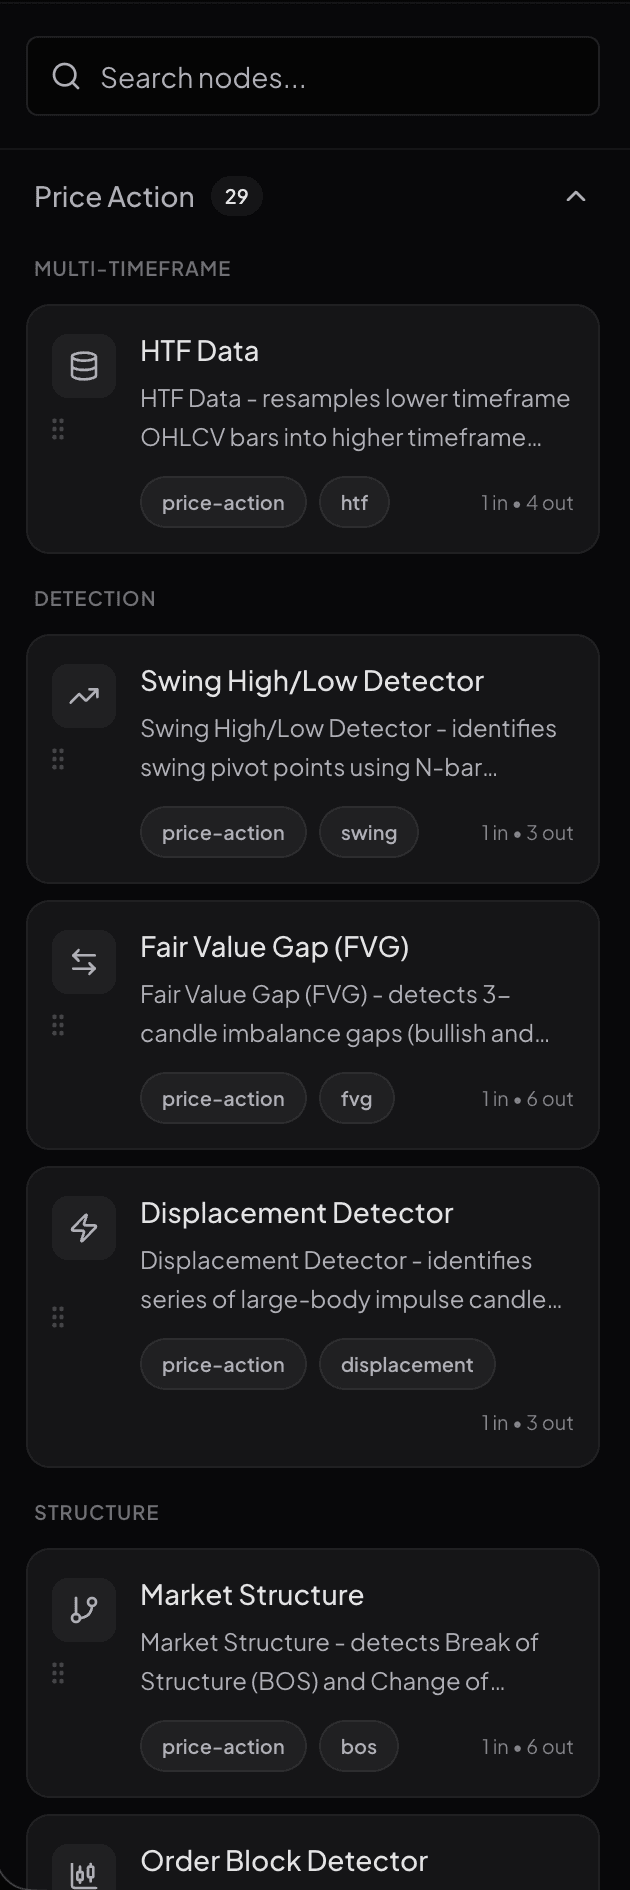Image resolution: width=630 pixels, height=1890 pixels.
Task: Click the Market Structure branch icon
Action: [x=84, y=1610]
